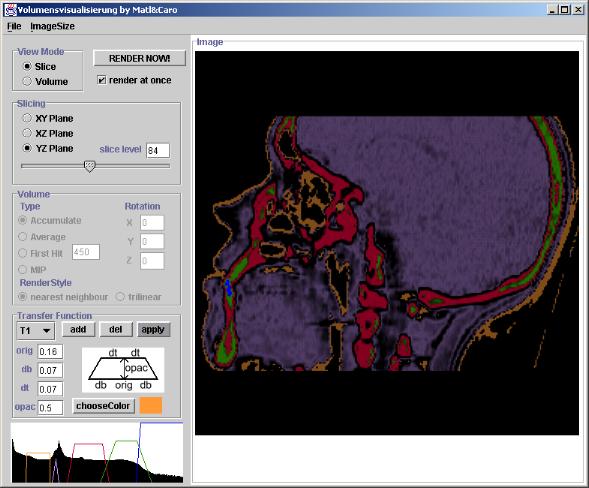The image size is (589, 488).
Task: Click the del transfer function button
Action: coord(116,329)
